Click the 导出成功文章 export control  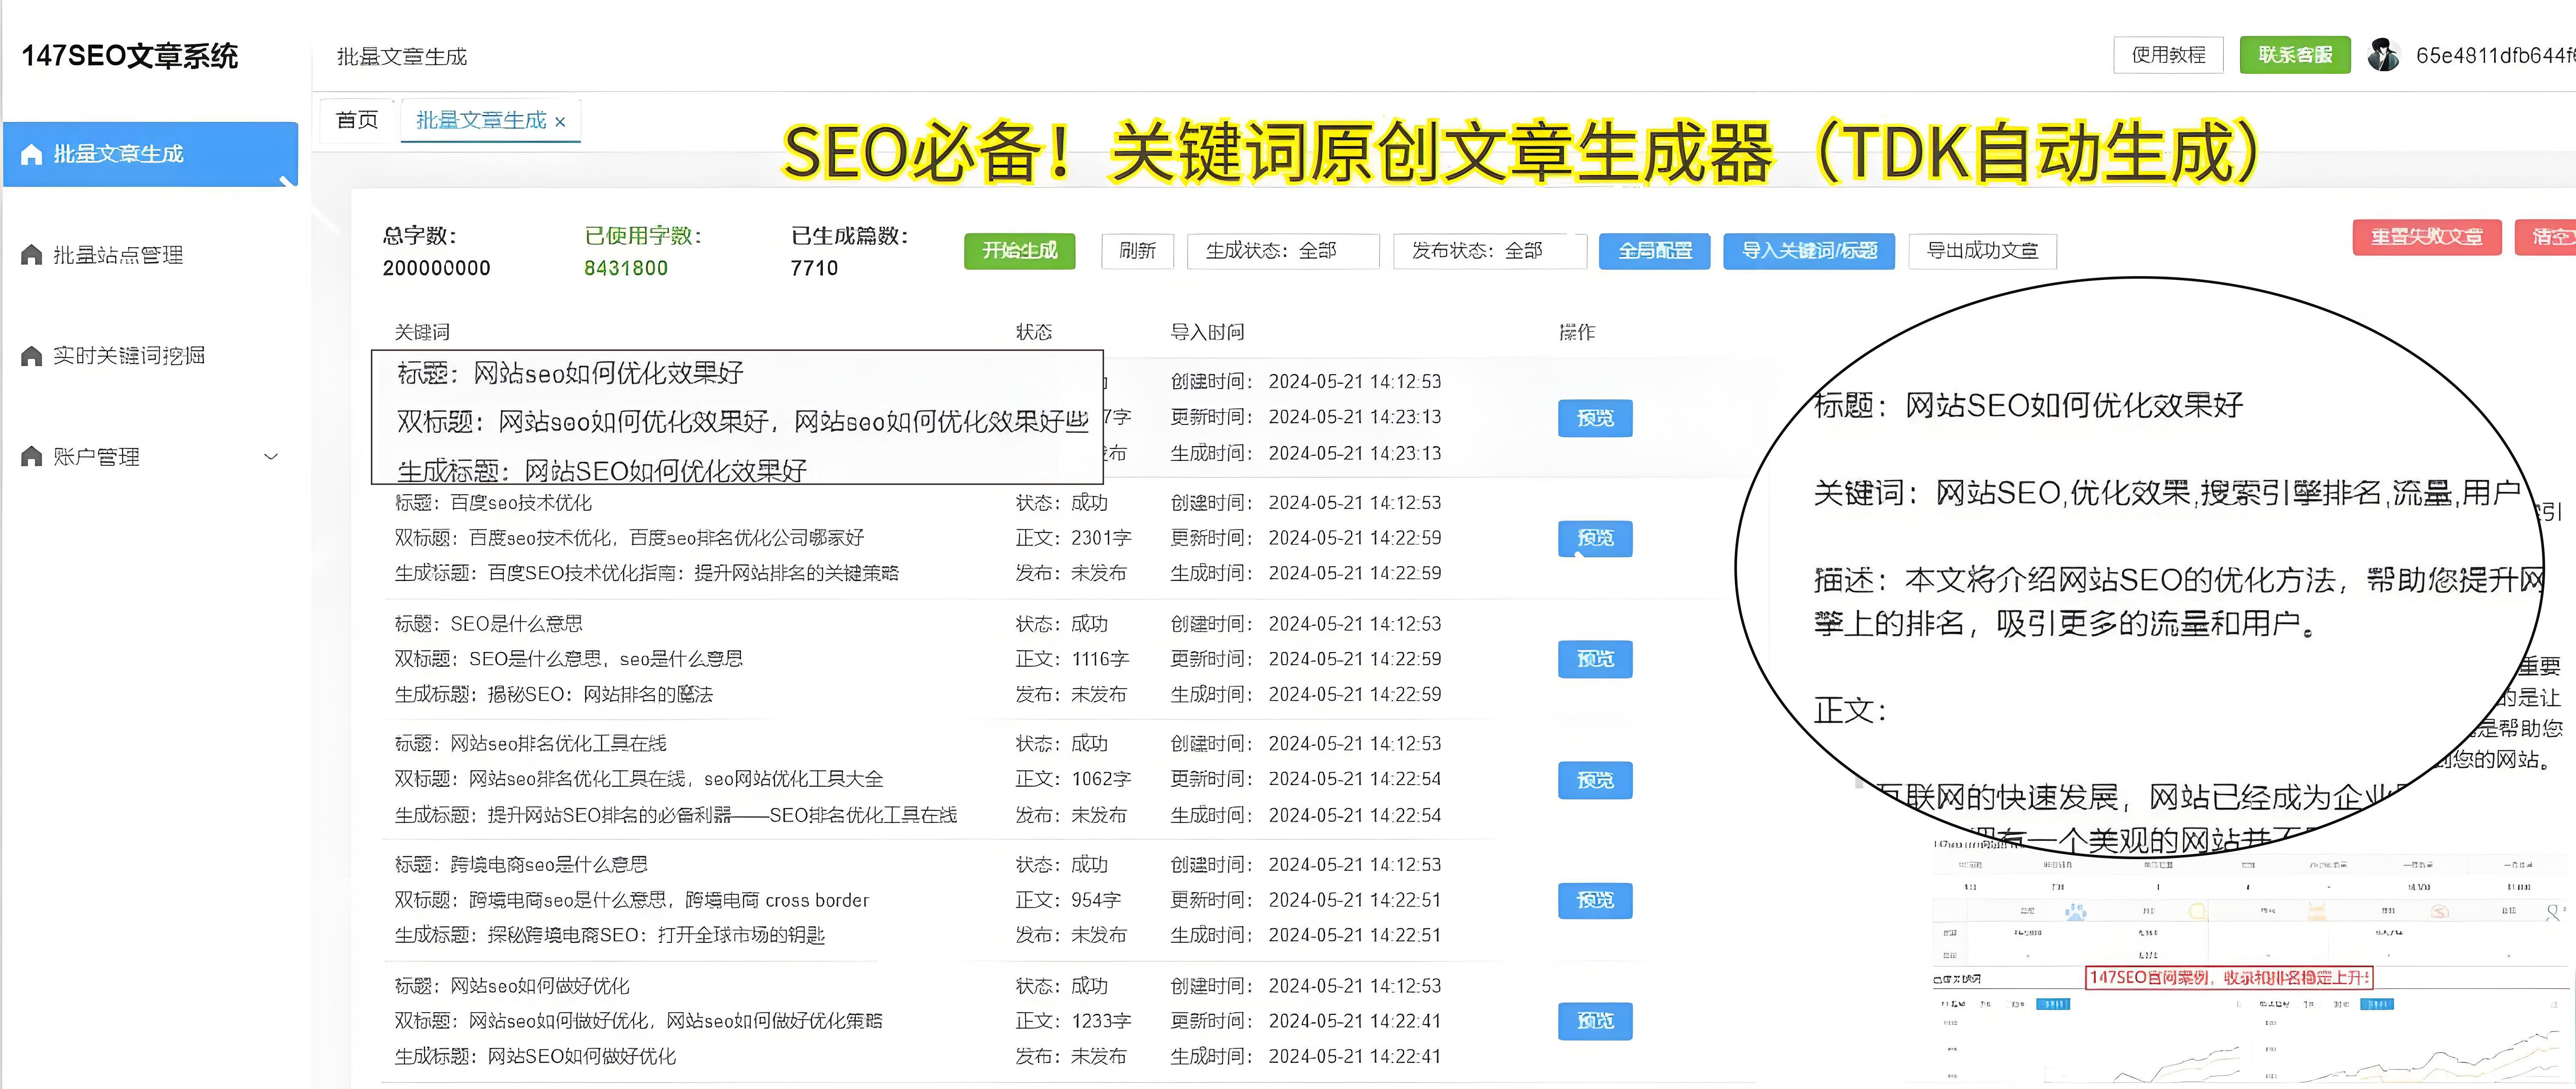click(1982, 251)
